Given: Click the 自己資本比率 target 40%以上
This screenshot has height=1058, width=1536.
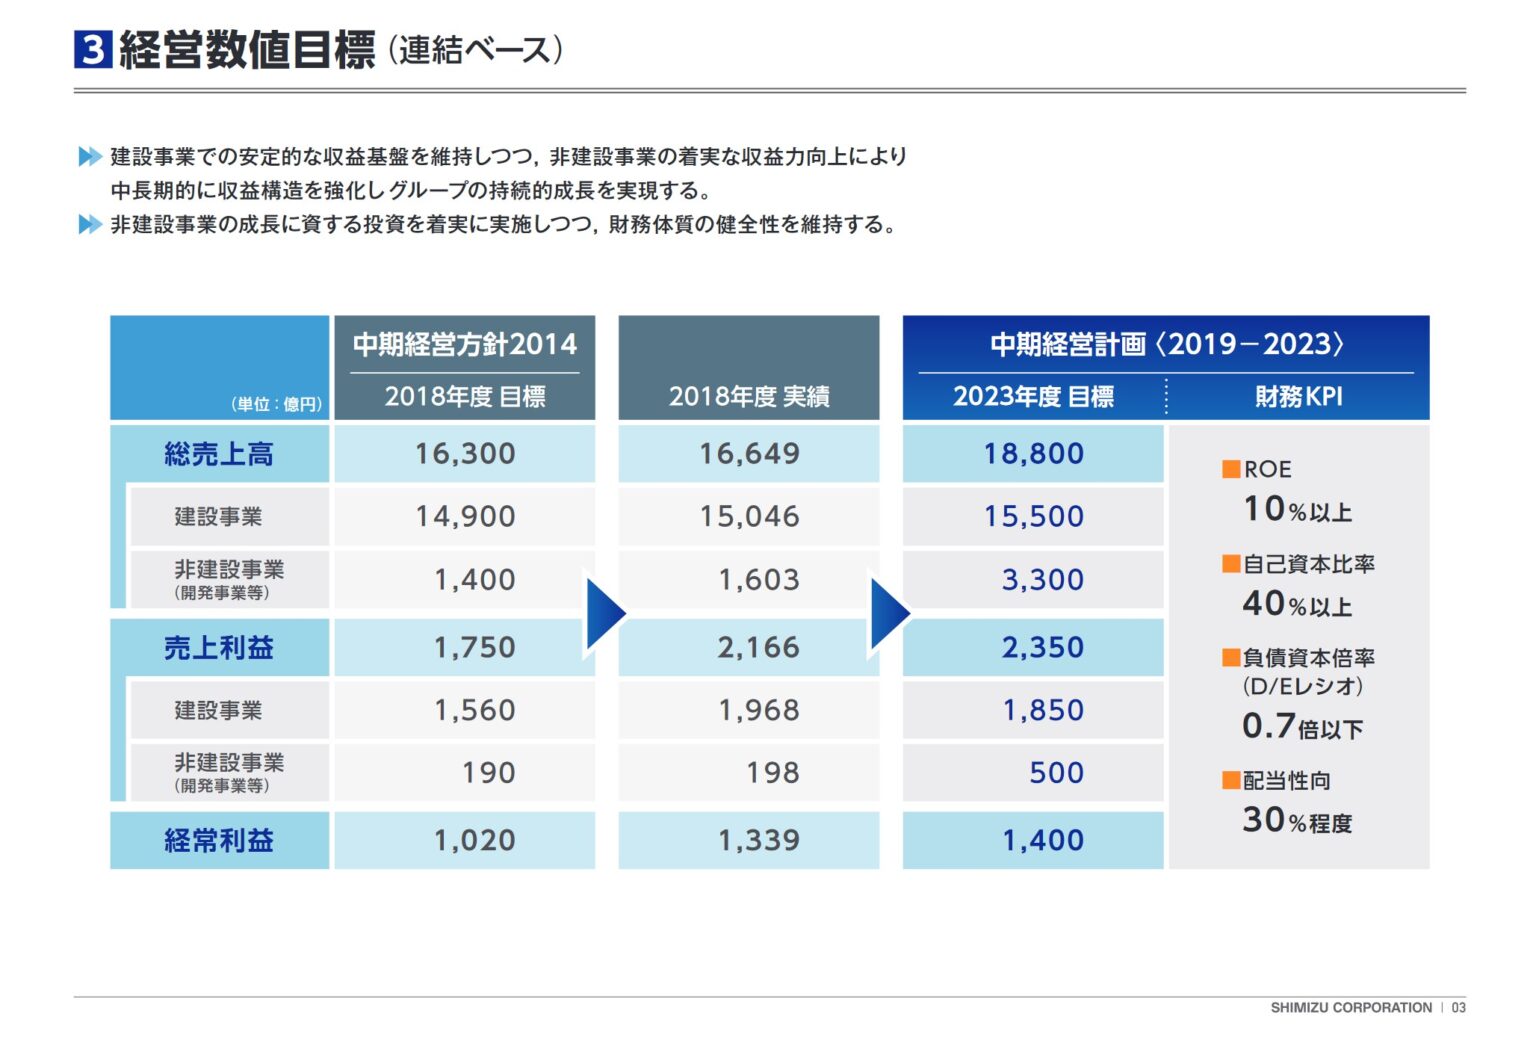Looking at the screenshot, I should point(1297,604).
